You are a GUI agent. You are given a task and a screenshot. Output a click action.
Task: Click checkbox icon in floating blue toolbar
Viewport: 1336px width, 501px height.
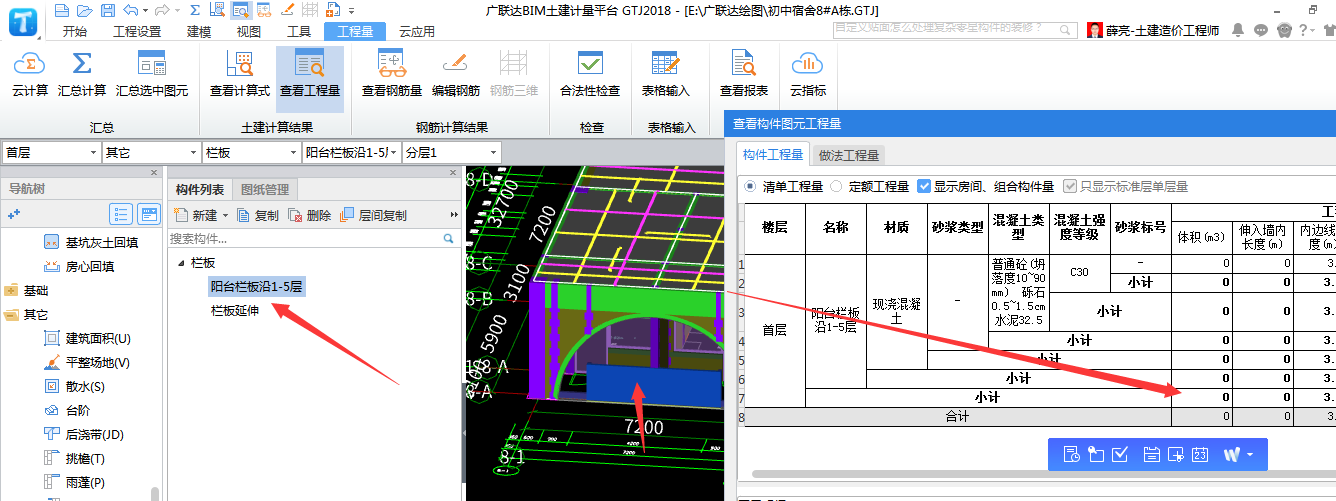point(1121,454)
